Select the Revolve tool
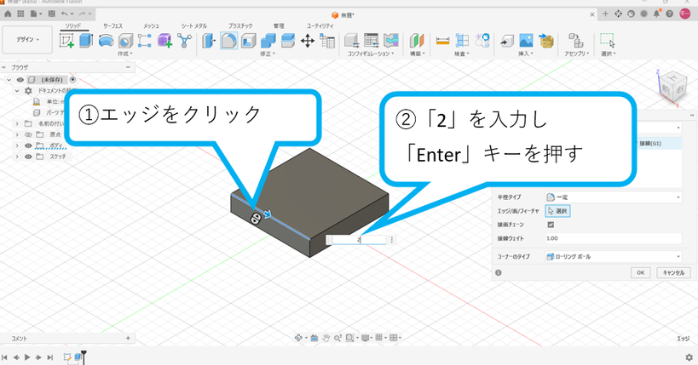Screen dimensions: 698x365 point(106,41)
